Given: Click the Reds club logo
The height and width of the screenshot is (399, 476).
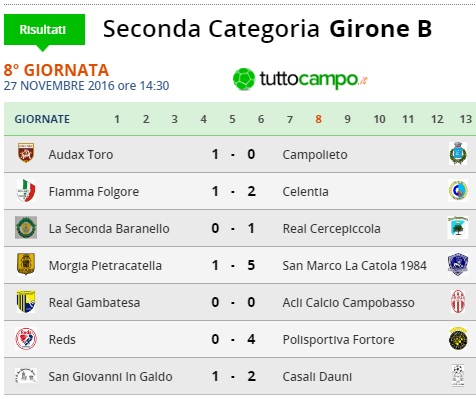Looking at the screenshot, I should pos(26,339).
